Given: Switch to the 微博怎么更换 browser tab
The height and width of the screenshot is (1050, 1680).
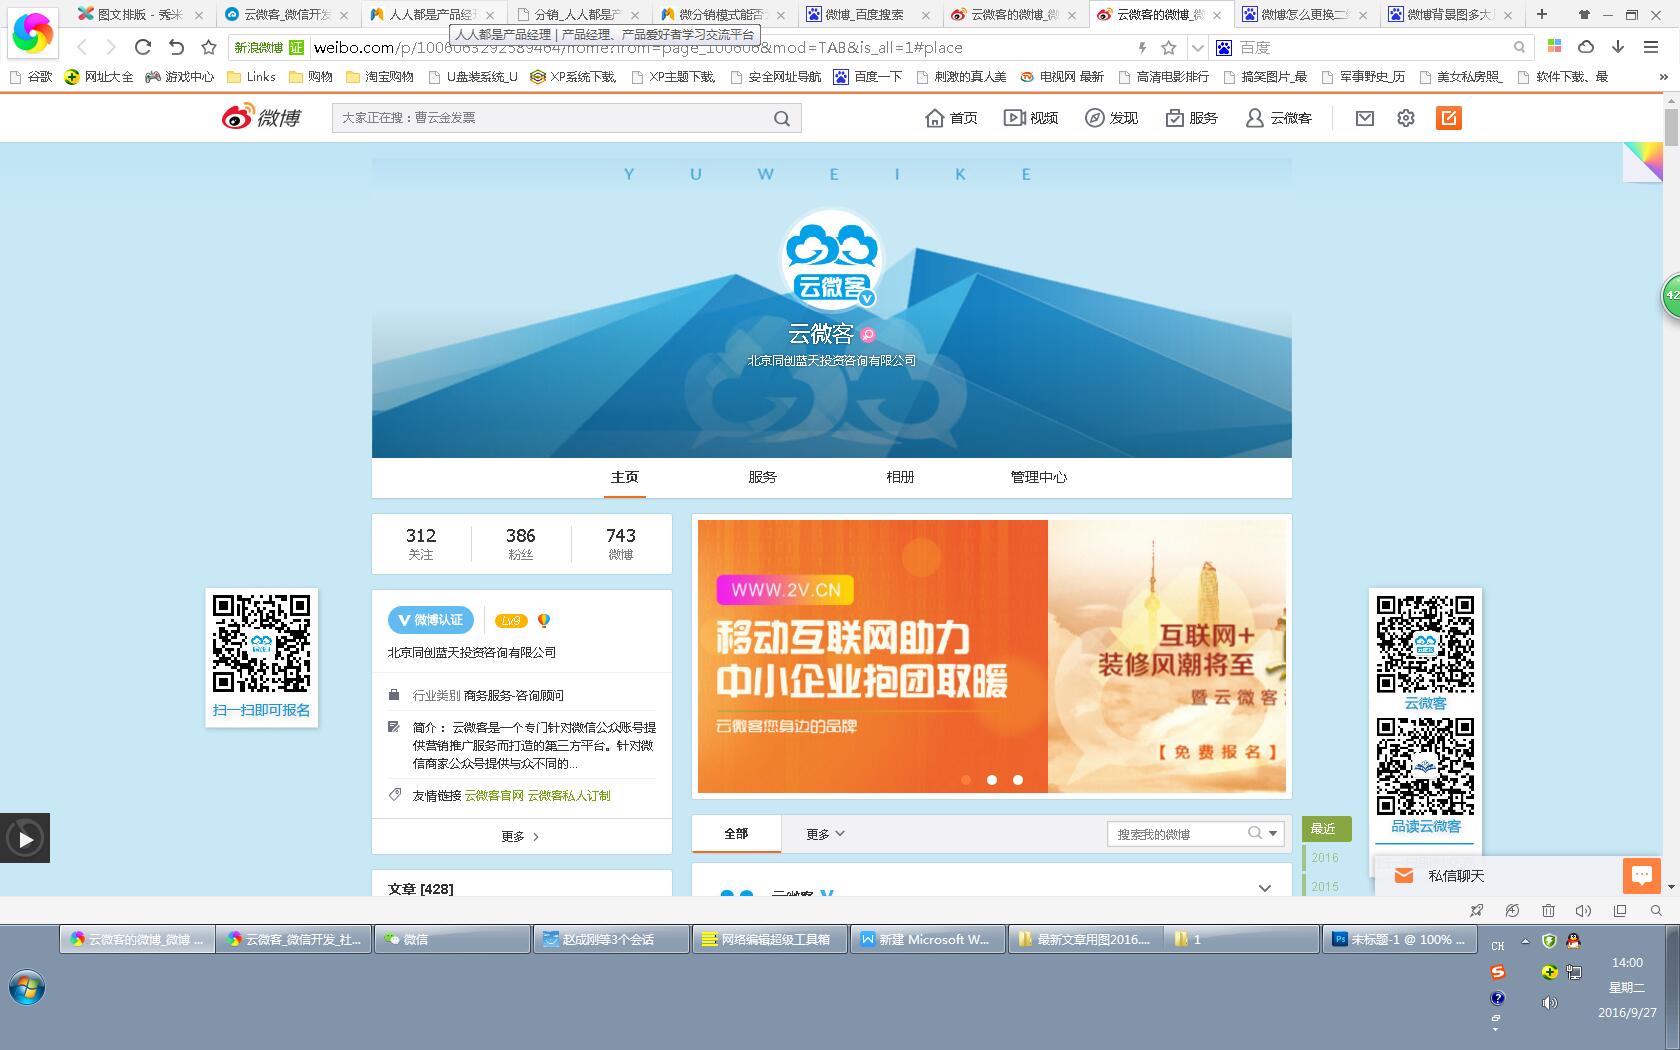Looking at the screenshot, I should click(x=1305, y=15).
